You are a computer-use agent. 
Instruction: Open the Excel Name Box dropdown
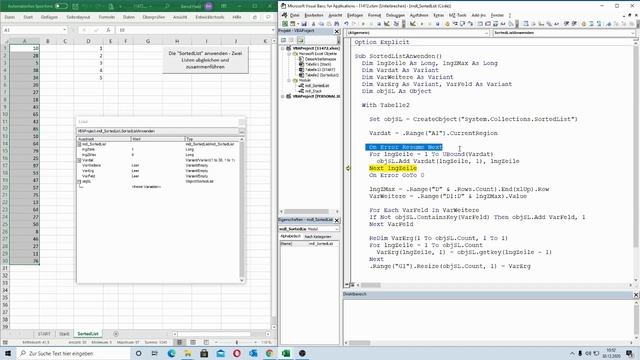[64, 30]
